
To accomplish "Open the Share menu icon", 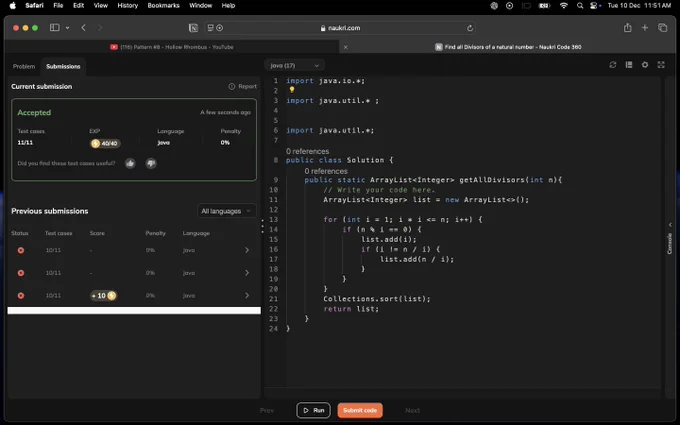I will pyautogui.click(x=628, y=28).
